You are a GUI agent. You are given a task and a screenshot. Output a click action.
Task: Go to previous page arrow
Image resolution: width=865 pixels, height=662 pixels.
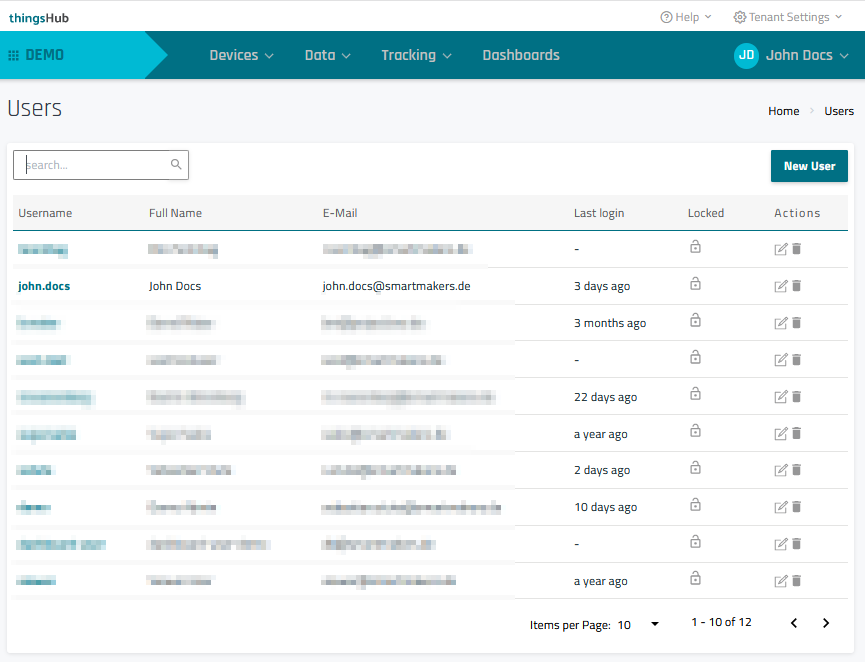(794, 623)
